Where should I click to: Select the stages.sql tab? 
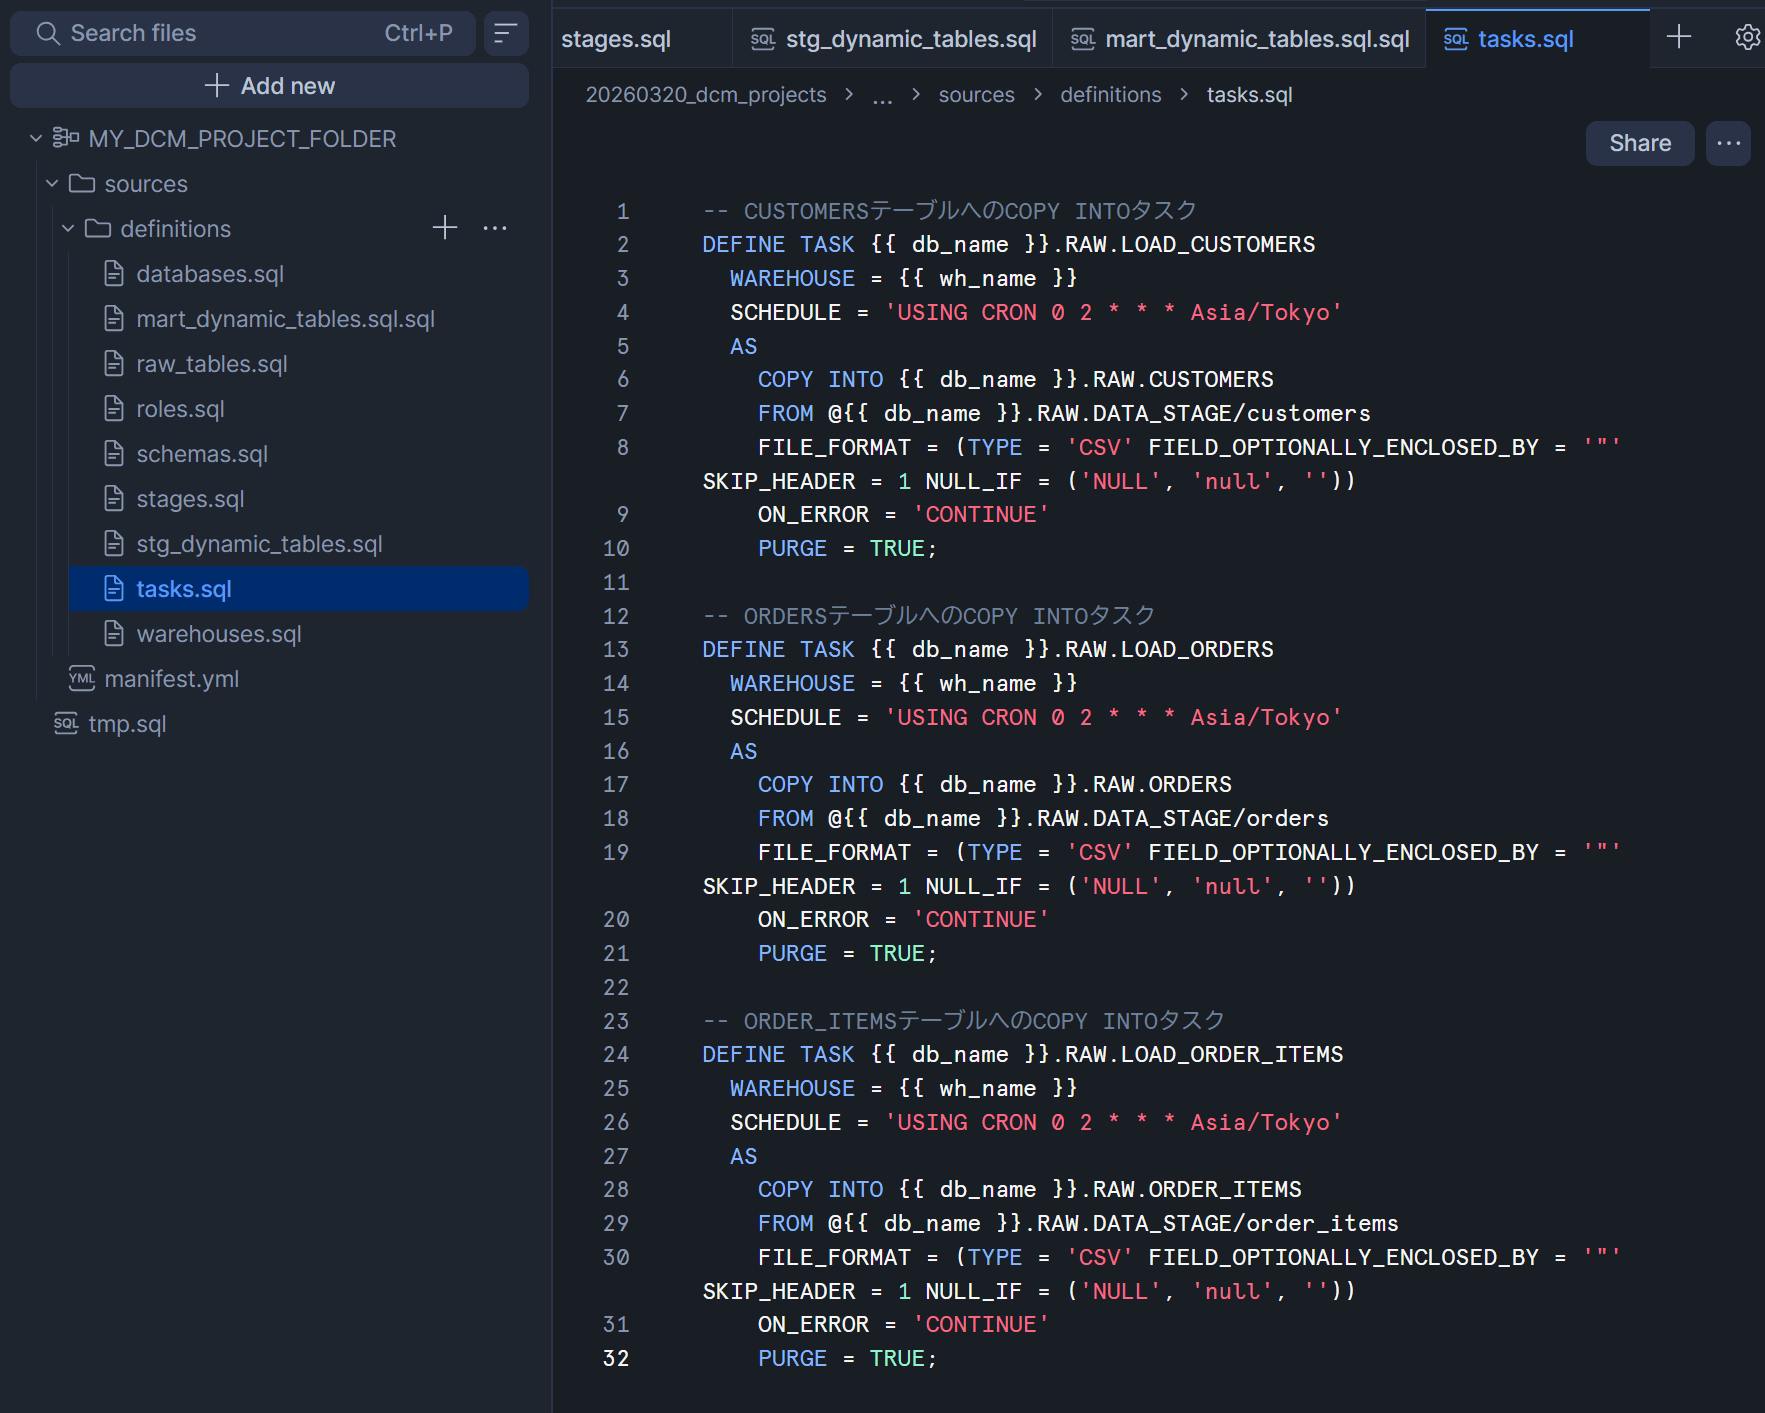(x=616, y=39)
